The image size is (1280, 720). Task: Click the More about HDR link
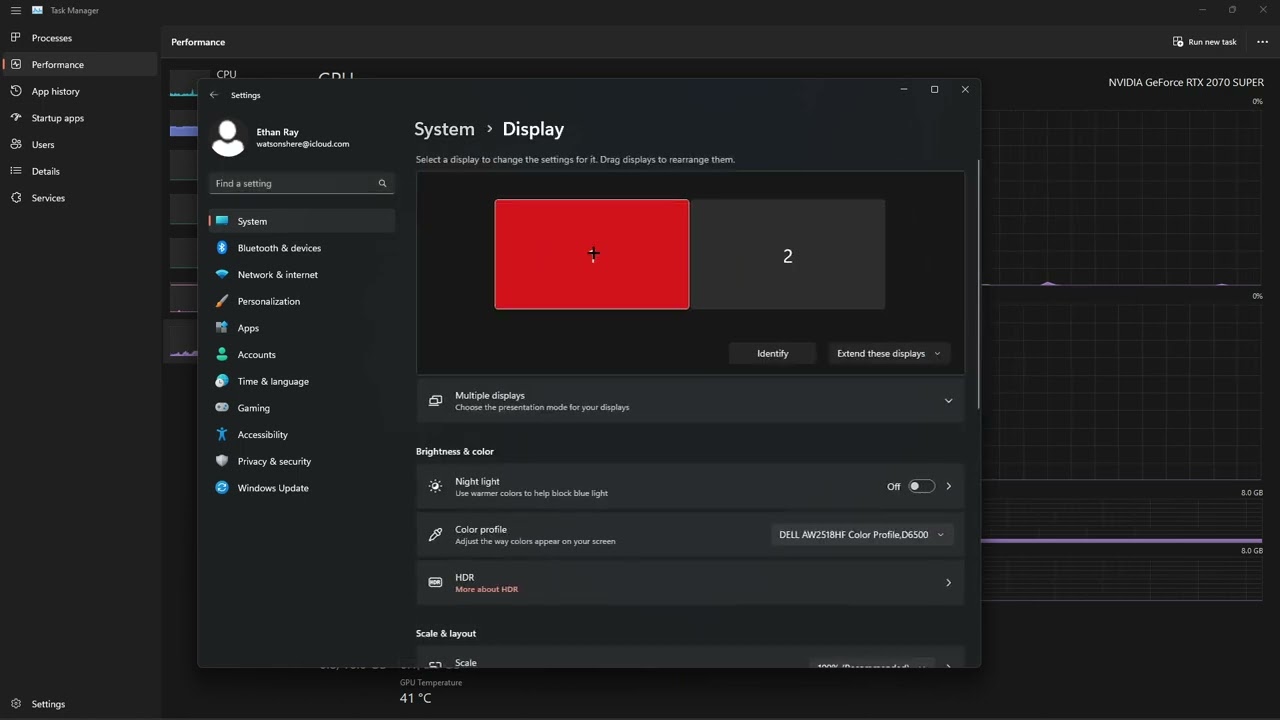point(487,590)
